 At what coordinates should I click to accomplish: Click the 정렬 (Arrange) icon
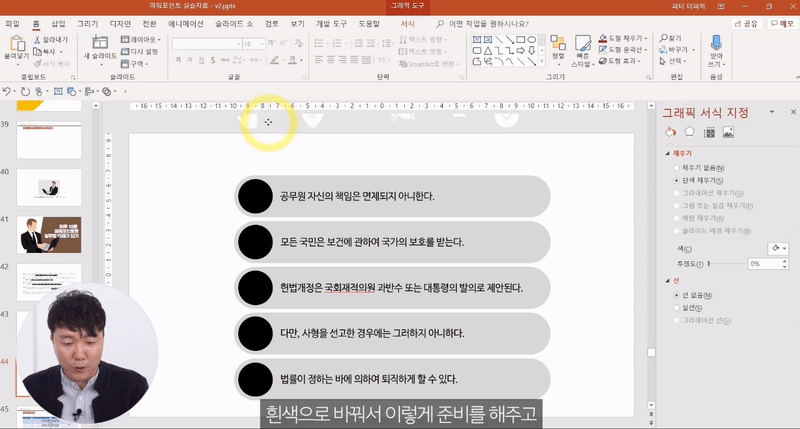558,43
